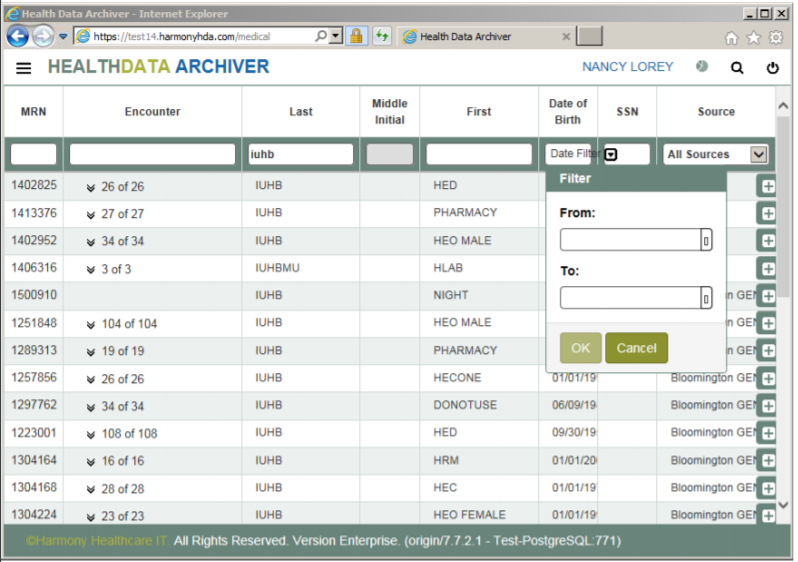Click plus icon on MRN 1304164 row
The width and height of the screenshot is (798, 562).
(x=768, y=461)
